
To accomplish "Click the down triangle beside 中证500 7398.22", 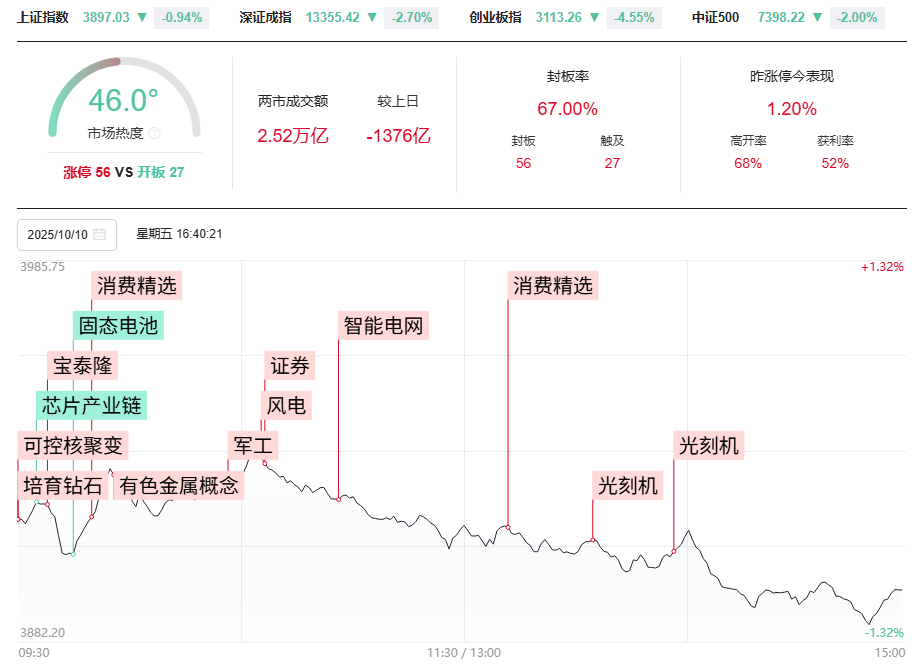I will (x=820, y=17).
